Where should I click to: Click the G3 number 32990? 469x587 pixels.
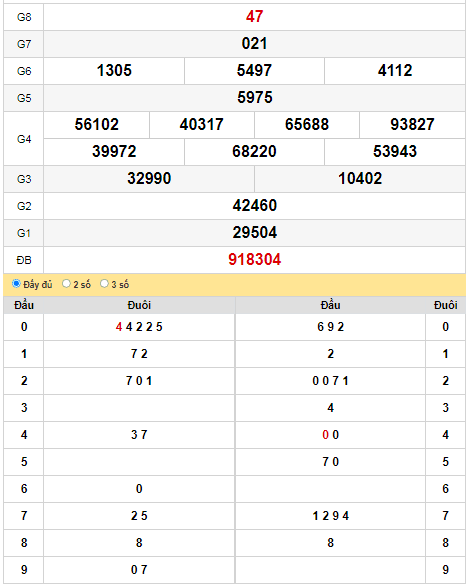149,179
